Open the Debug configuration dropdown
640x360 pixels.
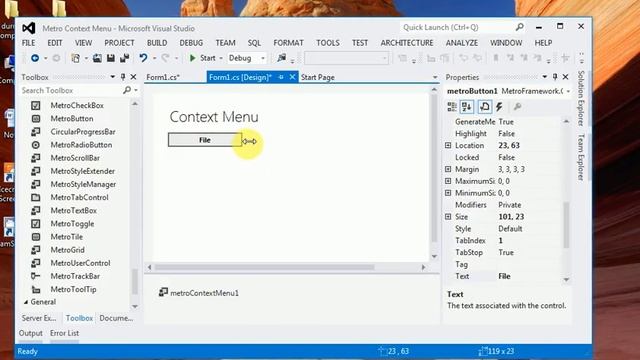[262, 58]
